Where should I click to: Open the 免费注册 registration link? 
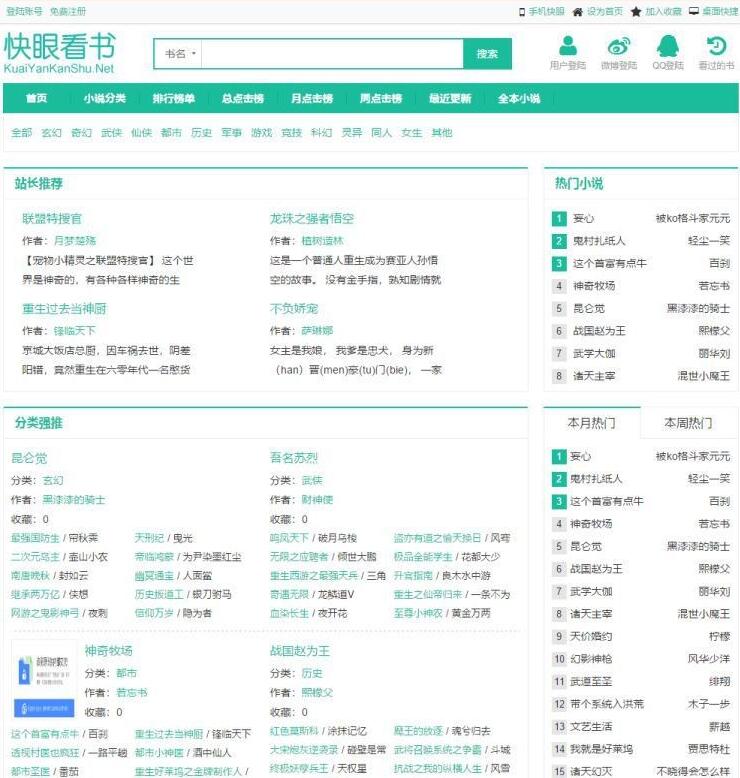pyautogui.click(x=68, y=12)
